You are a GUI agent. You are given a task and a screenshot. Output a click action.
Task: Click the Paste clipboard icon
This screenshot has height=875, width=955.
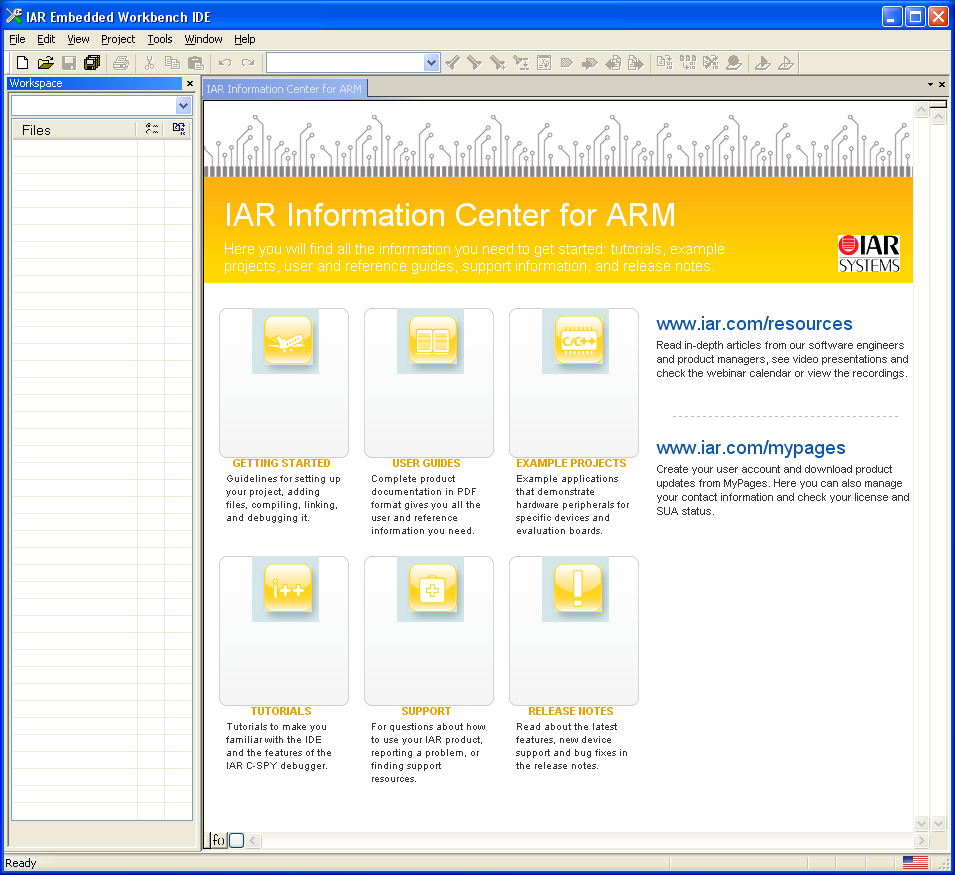coord(196,63)
